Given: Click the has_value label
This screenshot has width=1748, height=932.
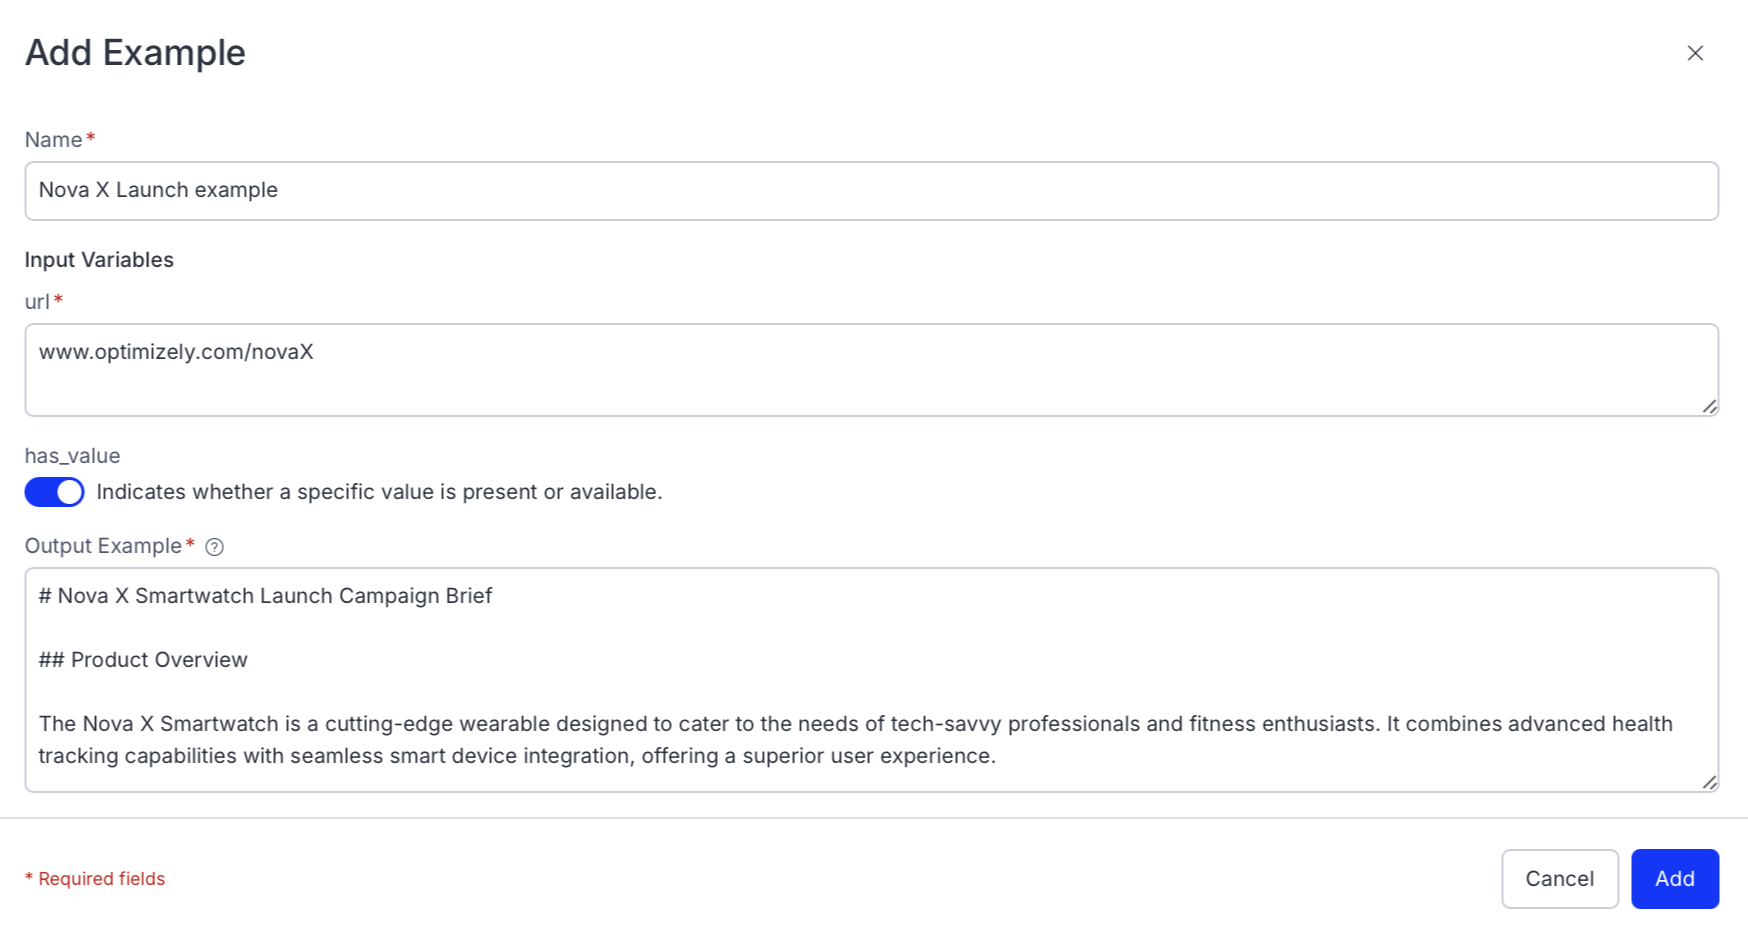Looking at the screenshot, I should pyautogui.click(x=72, y=456).
